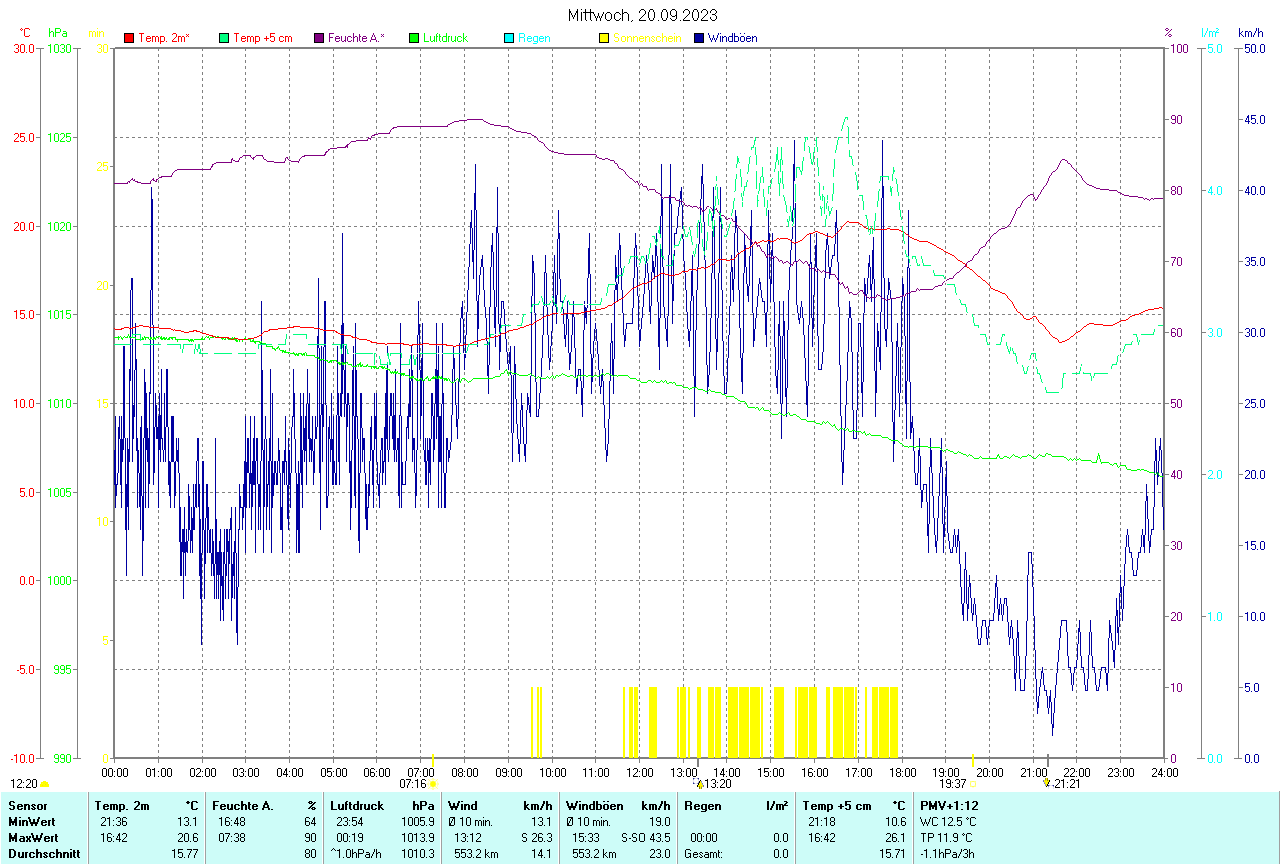Click the bright green Luftdruck legend swatch

click(413, 38)
